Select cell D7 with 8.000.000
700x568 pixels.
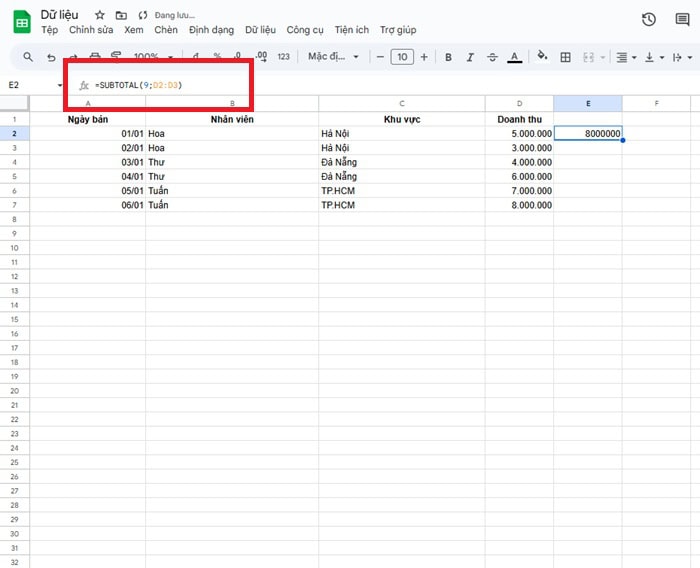[x=519, y=205]
